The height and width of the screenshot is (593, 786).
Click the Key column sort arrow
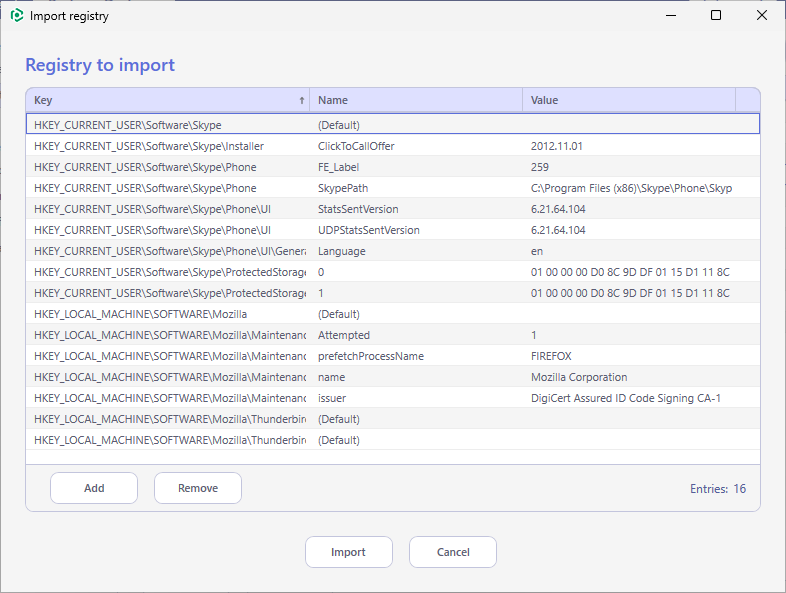[x=302, y=100]
